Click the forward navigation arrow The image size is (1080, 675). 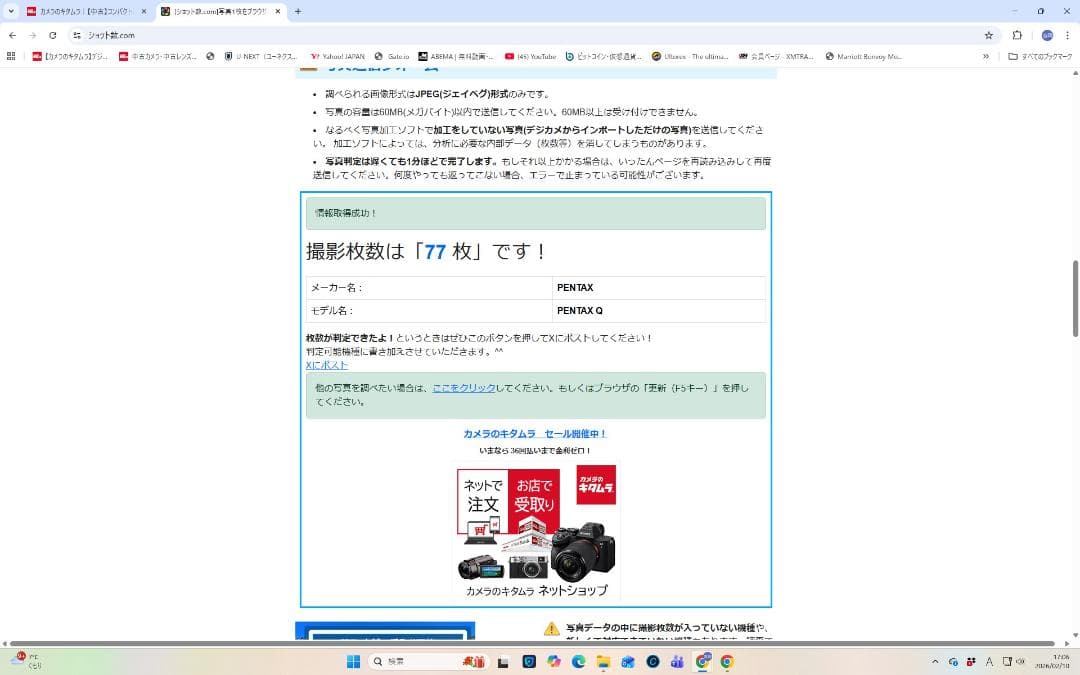tap(32, 33)
